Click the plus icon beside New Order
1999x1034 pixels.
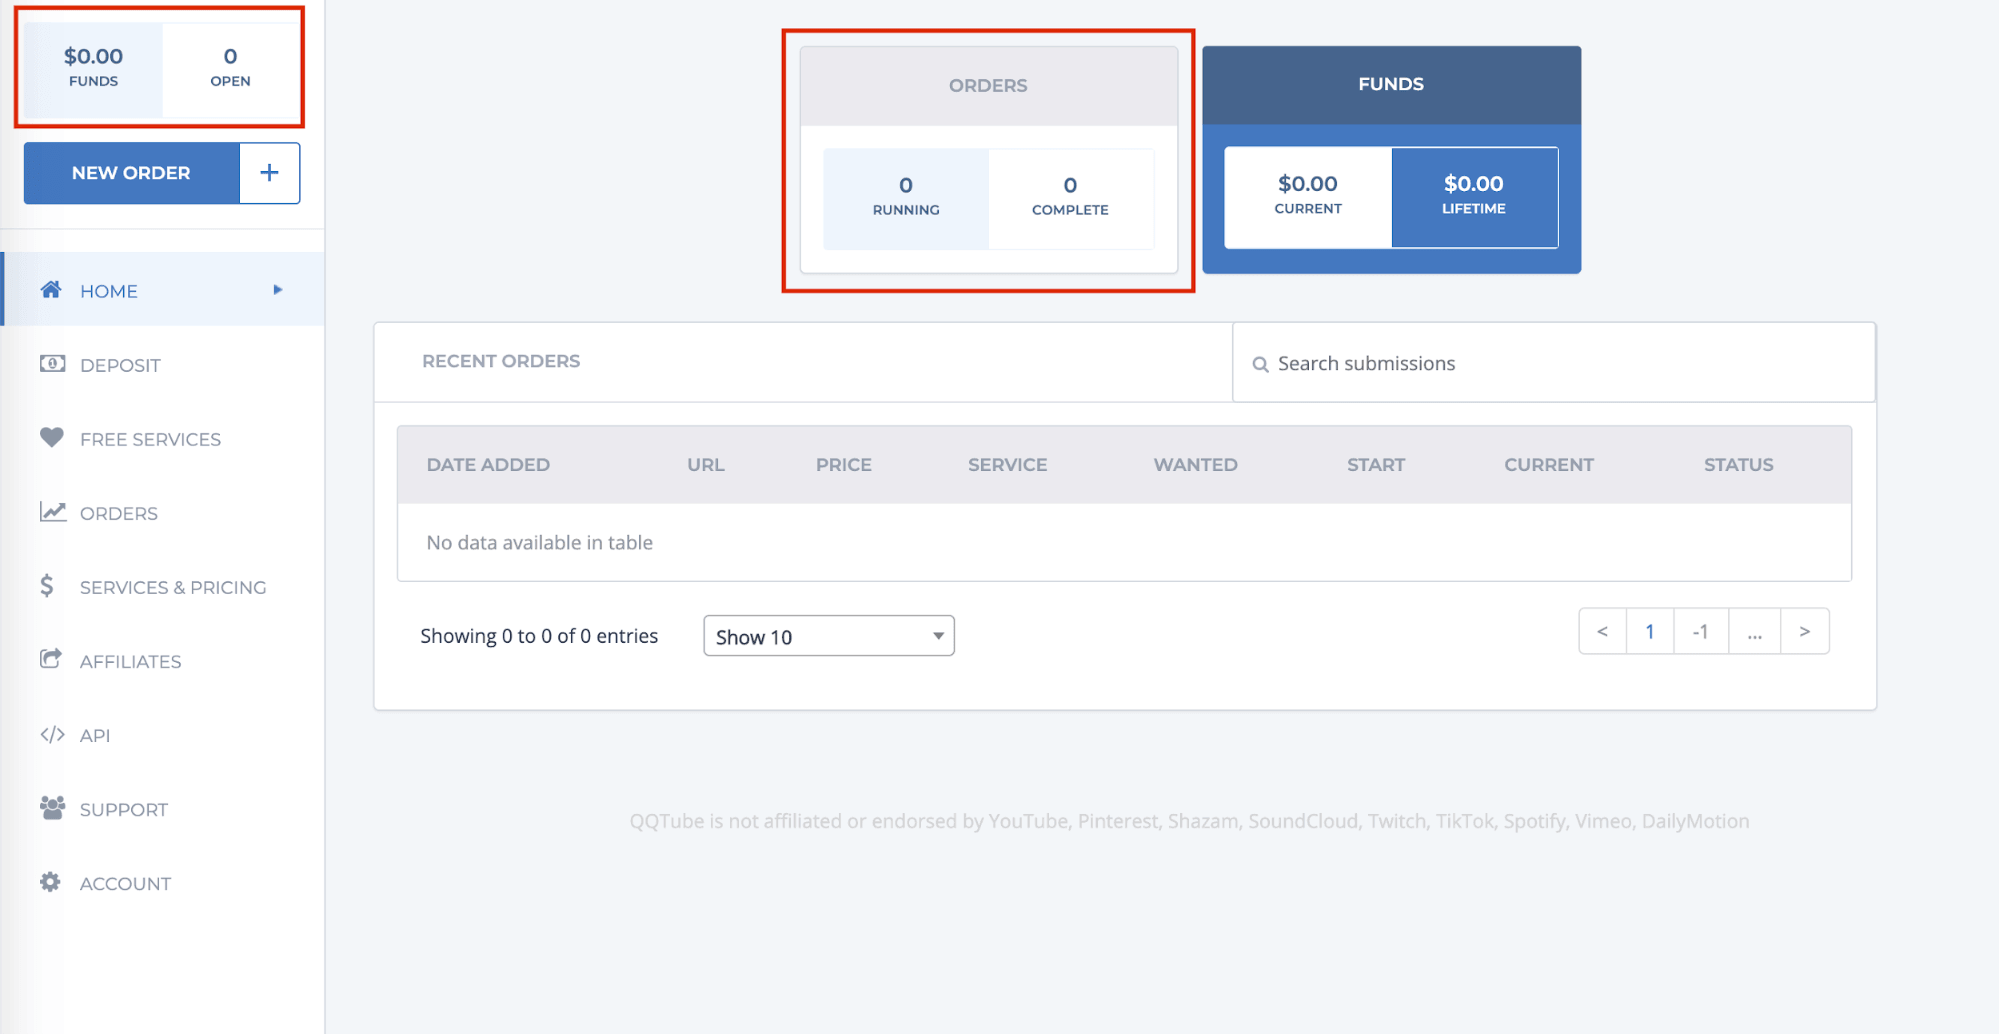click(269, 173)
